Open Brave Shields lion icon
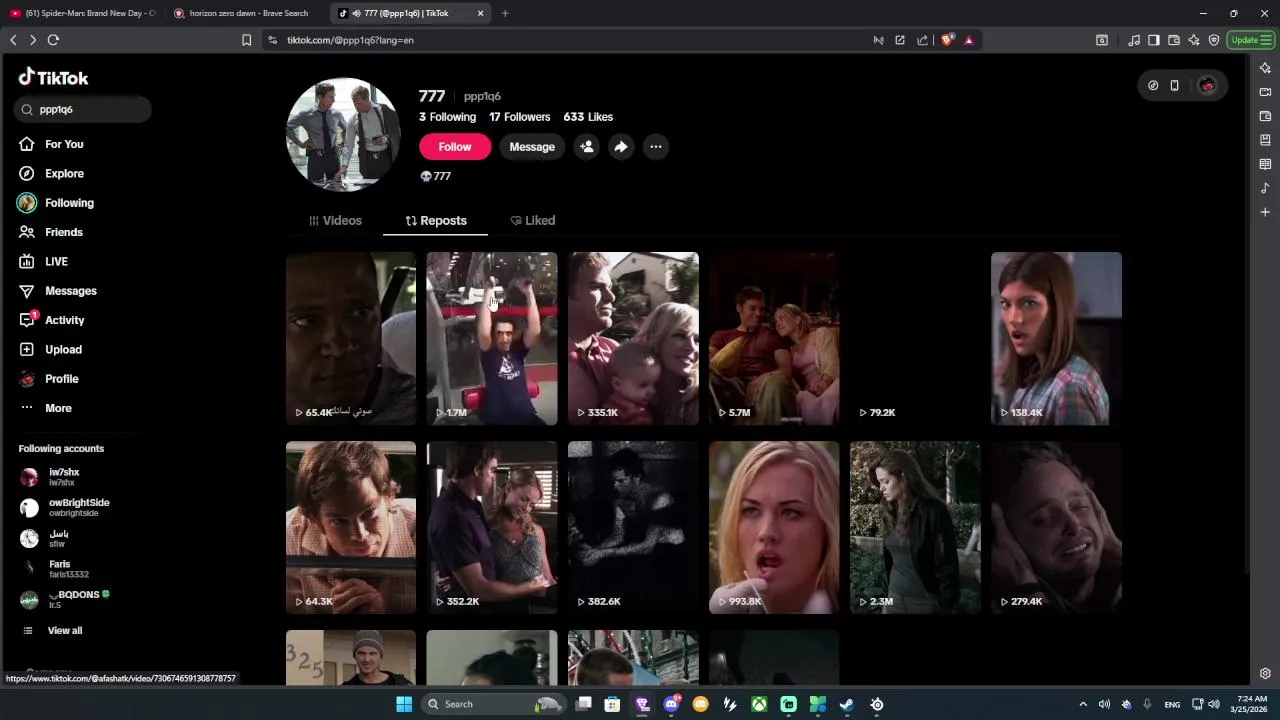 [x=947, y=40]
